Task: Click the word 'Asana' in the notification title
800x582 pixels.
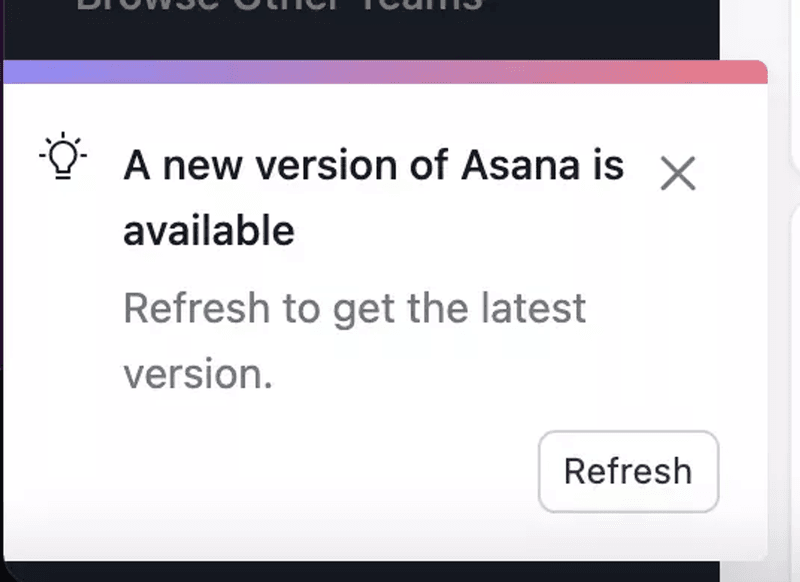Action: (x=515, y=165)
